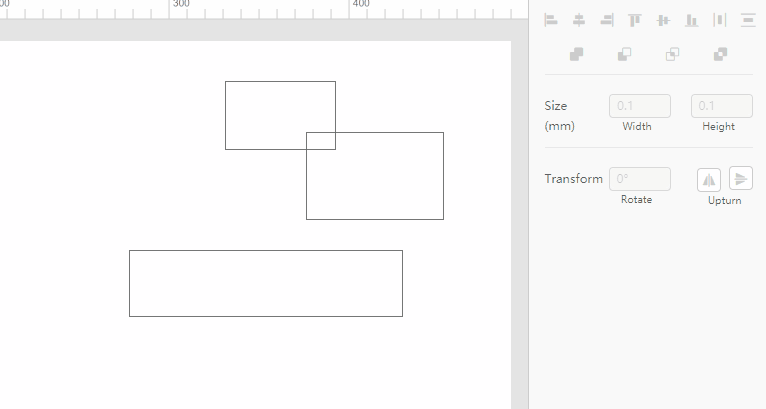This screenshot has width=766, height=409.
Task: Distribute objects with equal vertical spacing
Action: (x=748, y=20)
